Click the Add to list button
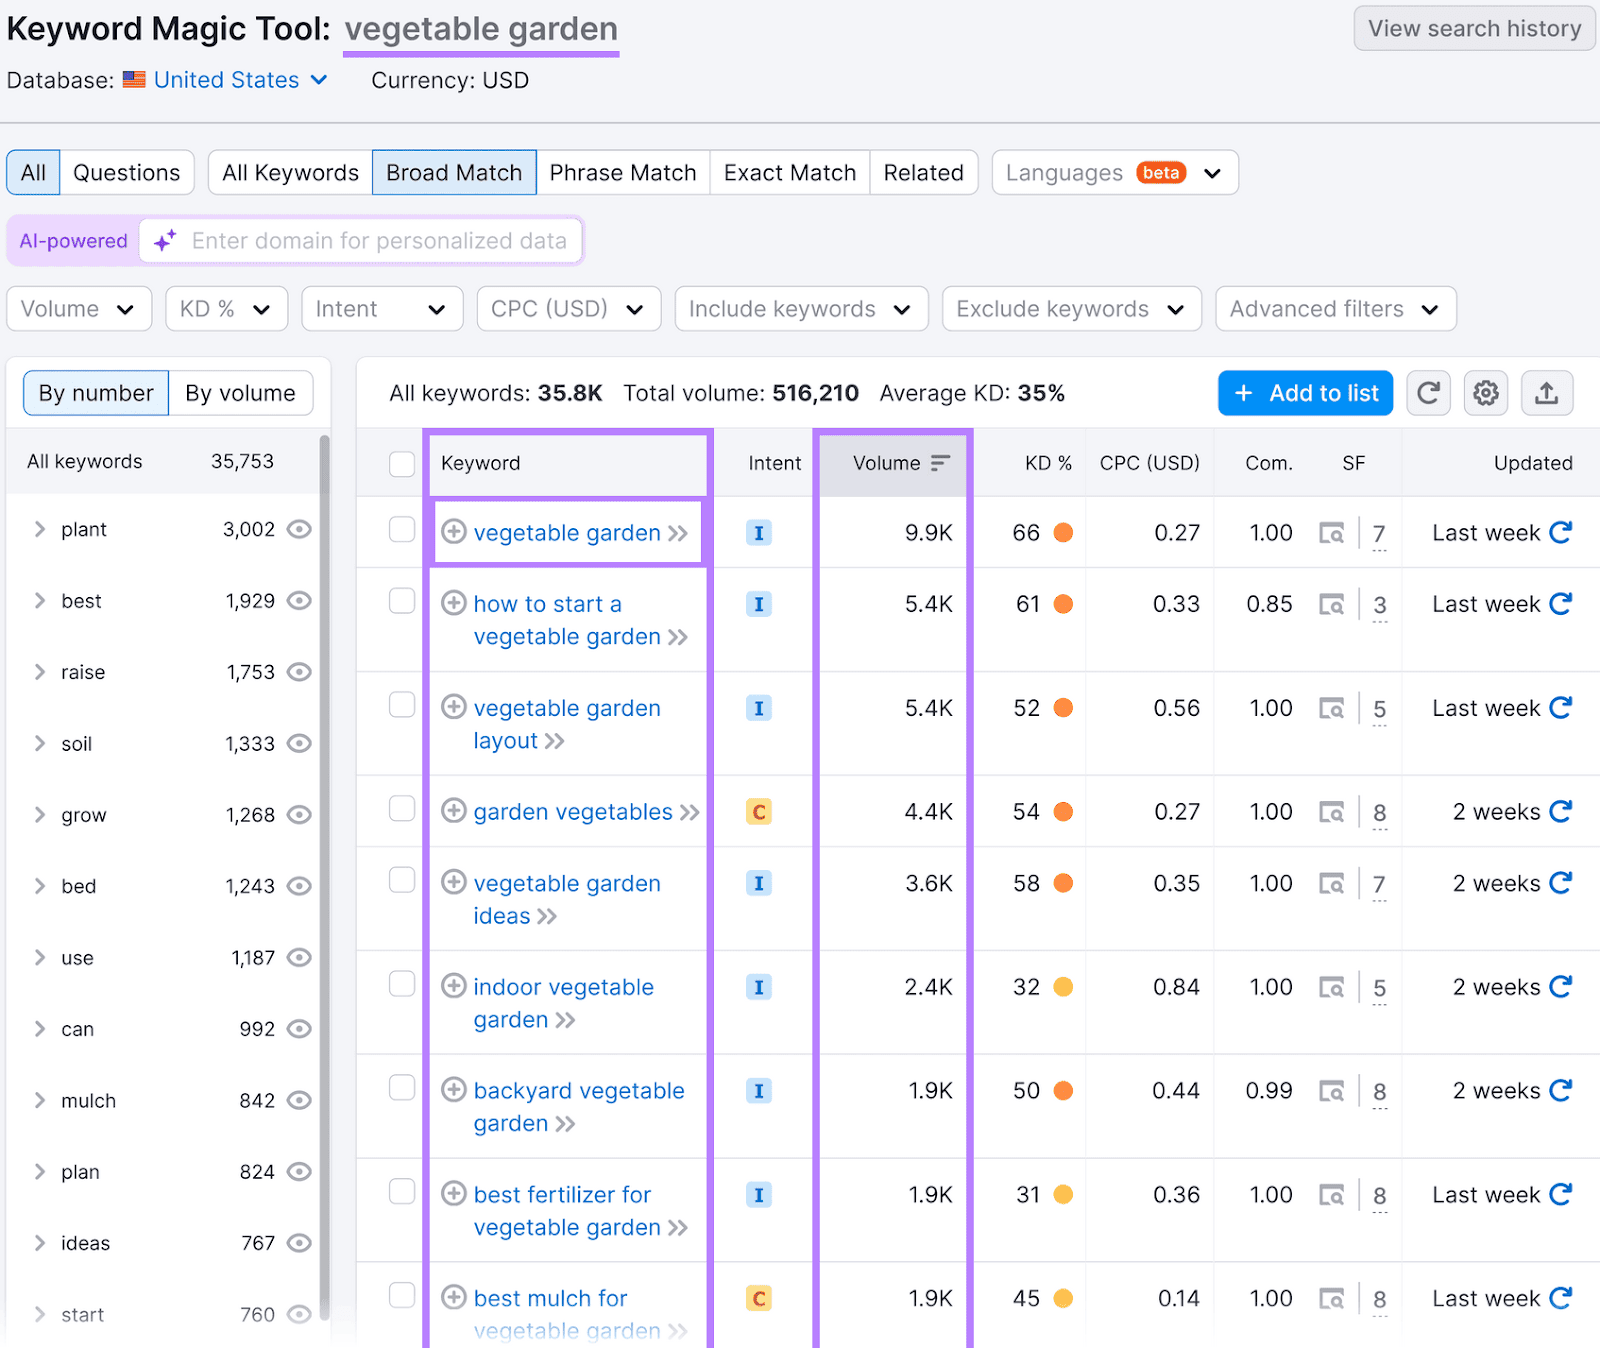This screenshot has height=1348, width=1600. tap(1305, 393)
